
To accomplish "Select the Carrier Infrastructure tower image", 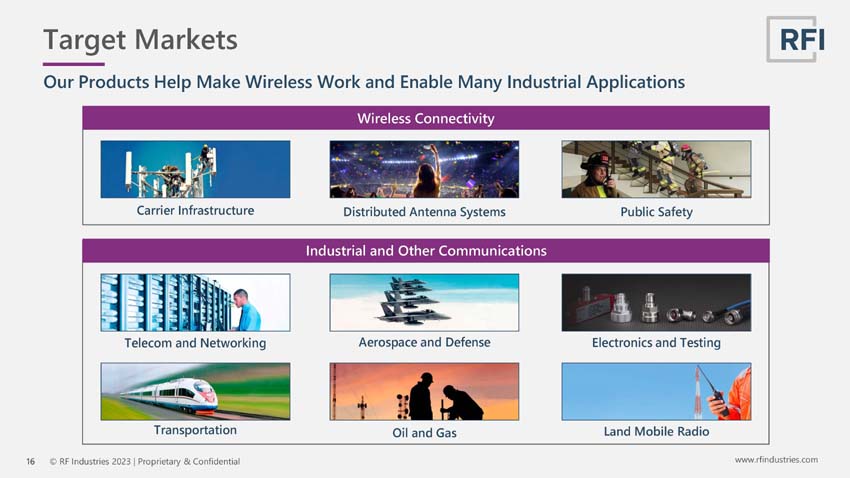I will (x=195, y=169).
